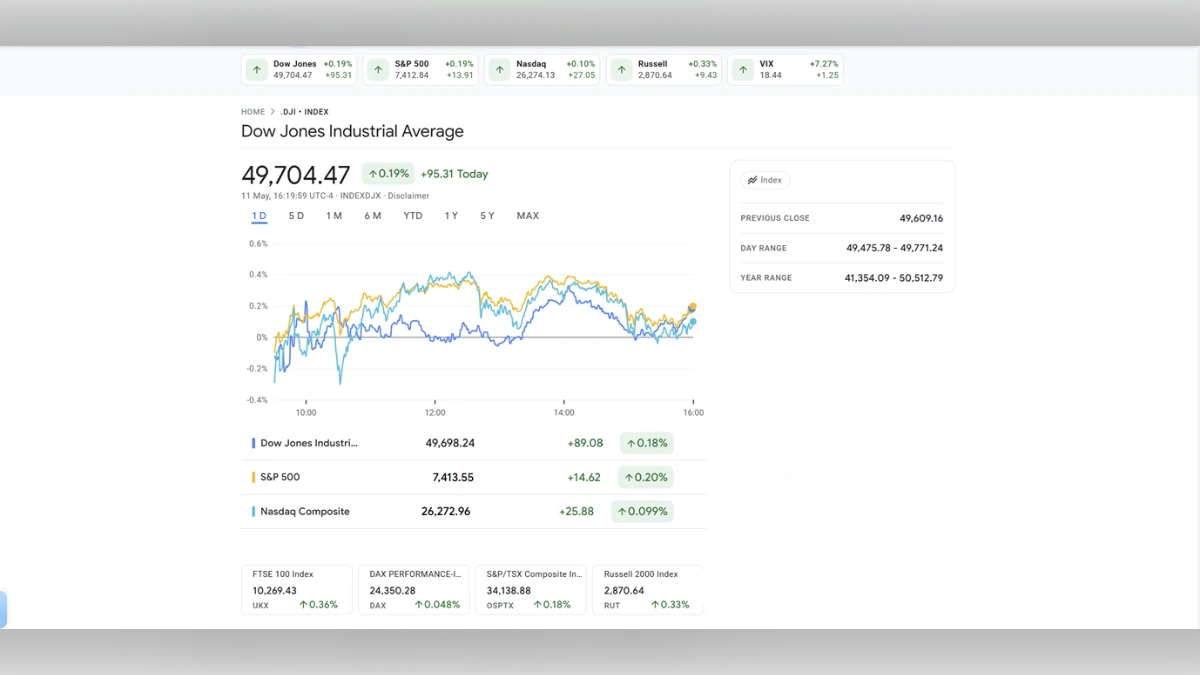
Task: Click the 0.18% Dow Jones change badge
Action: (646, 443)
